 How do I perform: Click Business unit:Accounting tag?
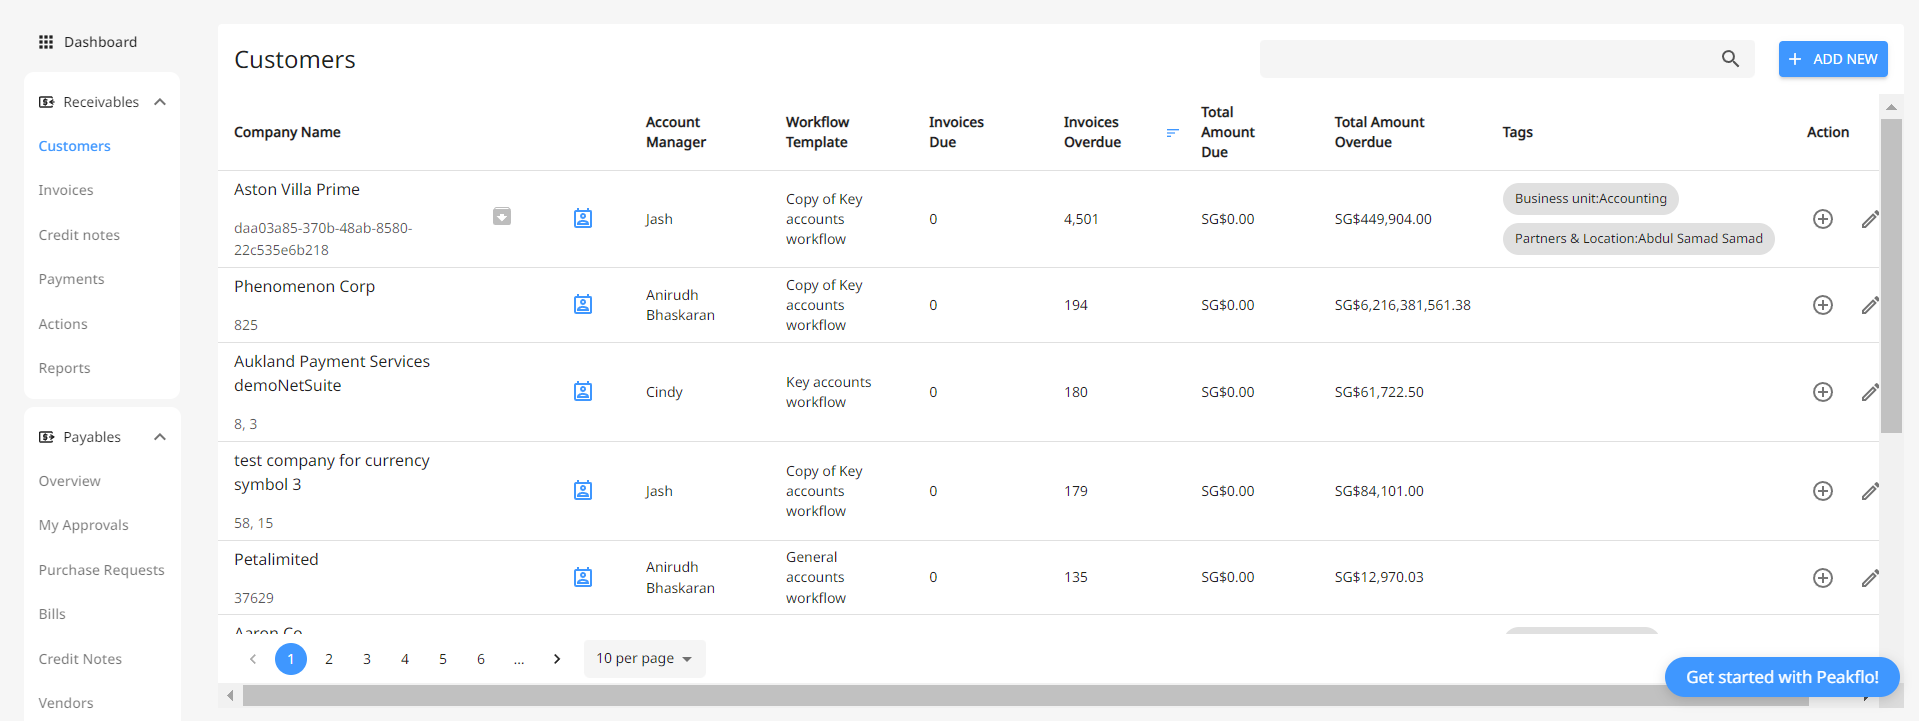click(1590, 199)
